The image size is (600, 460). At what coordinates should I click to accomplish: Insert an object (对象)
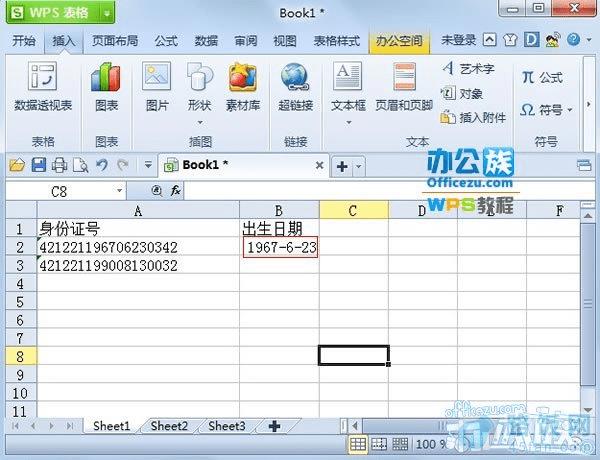coord(462,93)
